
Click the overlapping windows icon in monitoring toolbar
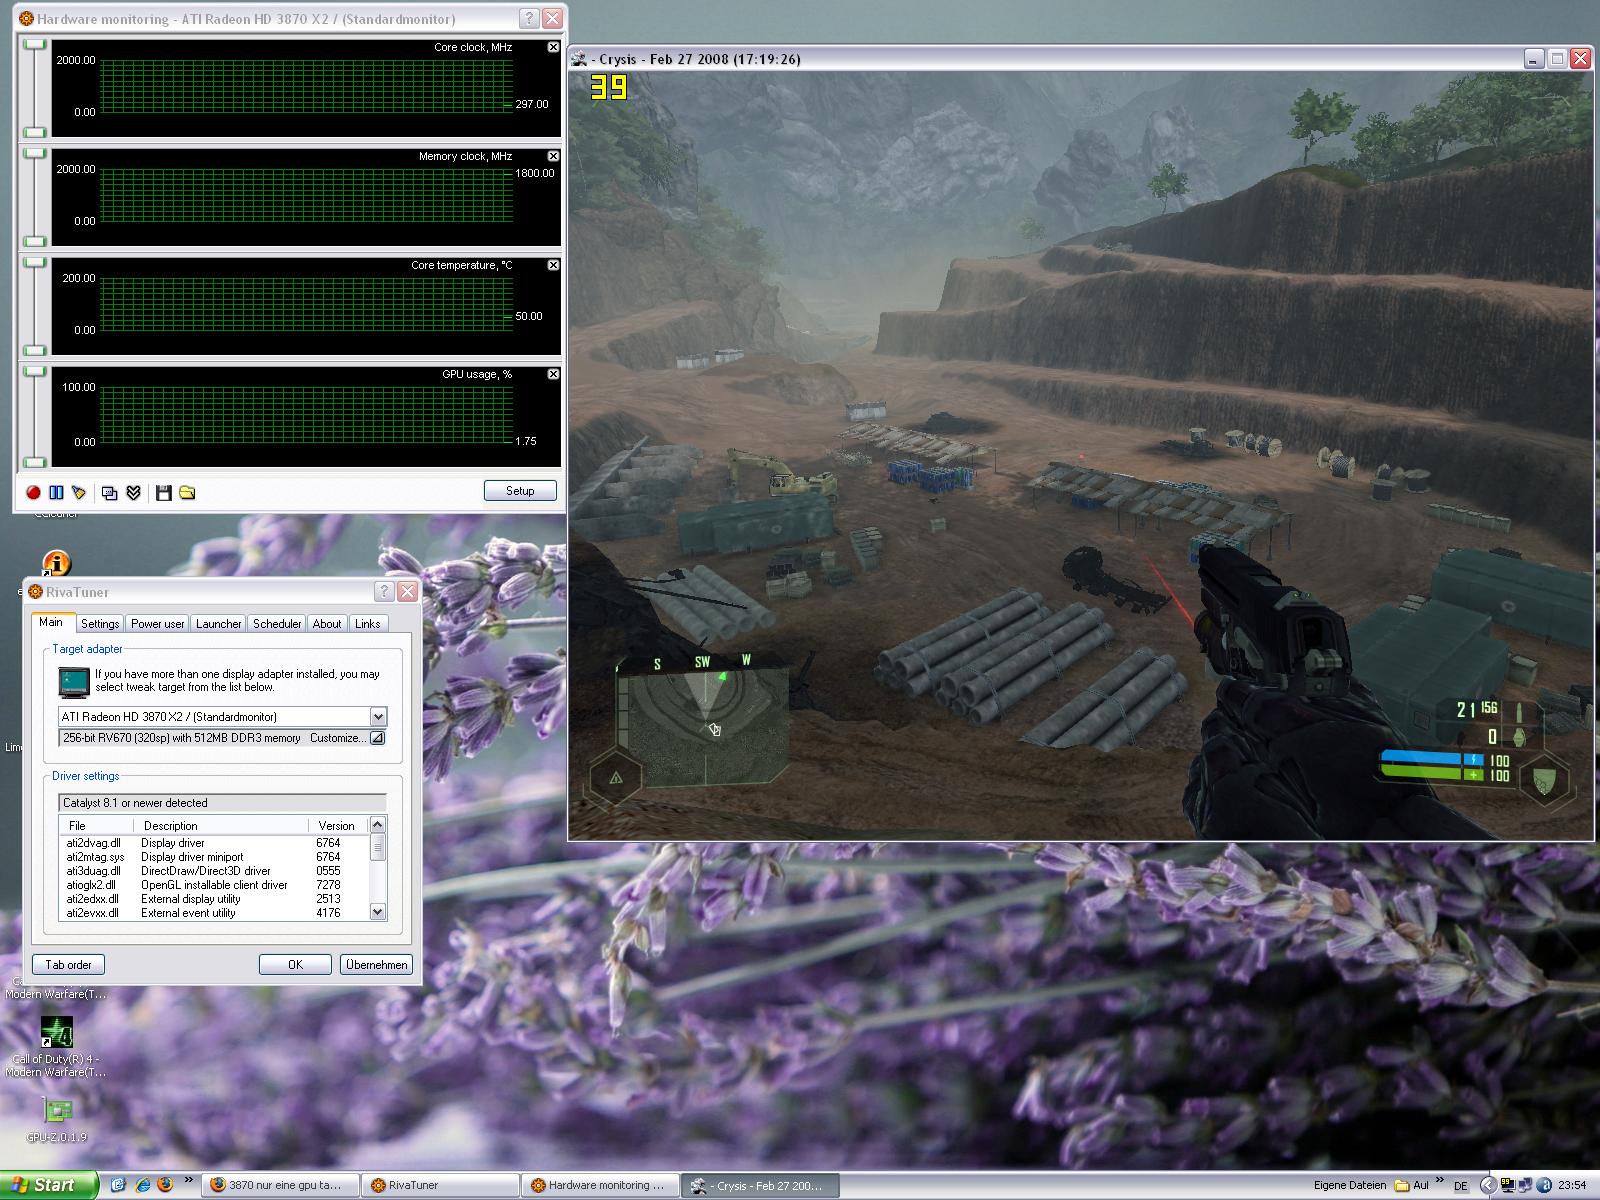(110, 493)
